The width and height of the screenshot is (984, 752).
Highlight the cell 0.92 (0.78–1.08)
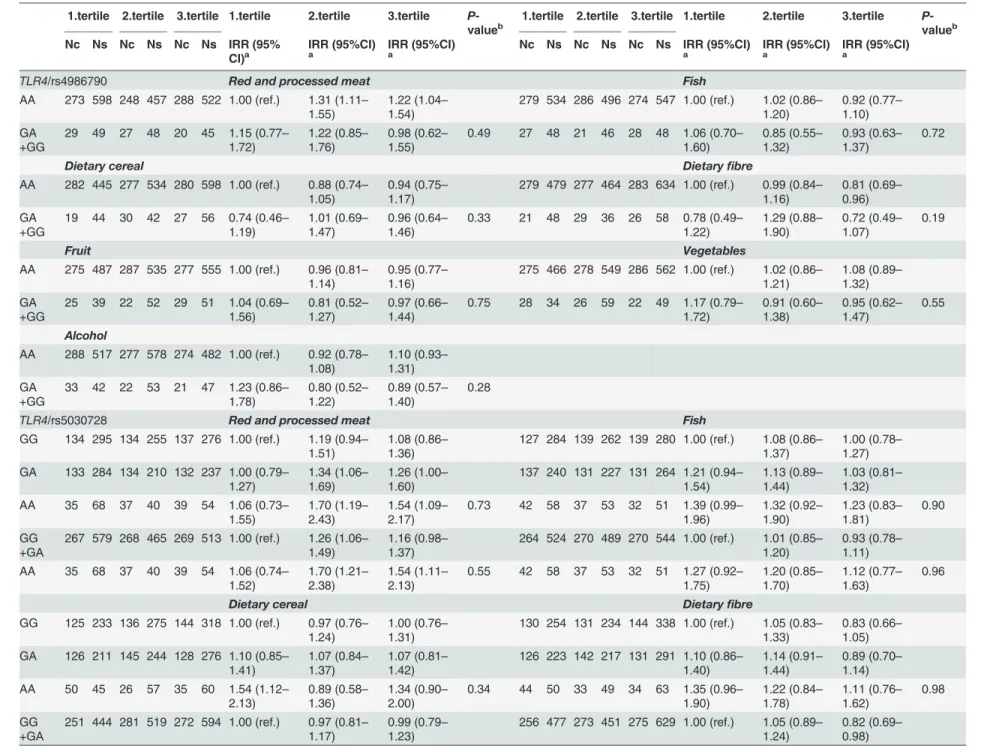pos(338,362)
